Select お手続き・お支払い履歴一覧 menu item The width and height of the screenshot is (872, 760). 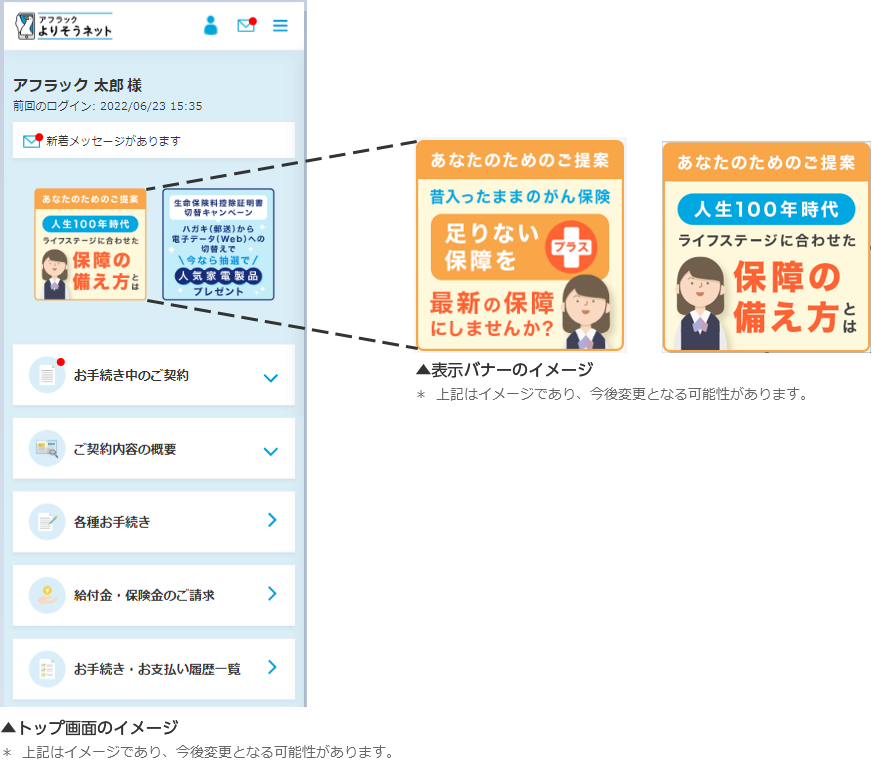click(x=157, y=669)
